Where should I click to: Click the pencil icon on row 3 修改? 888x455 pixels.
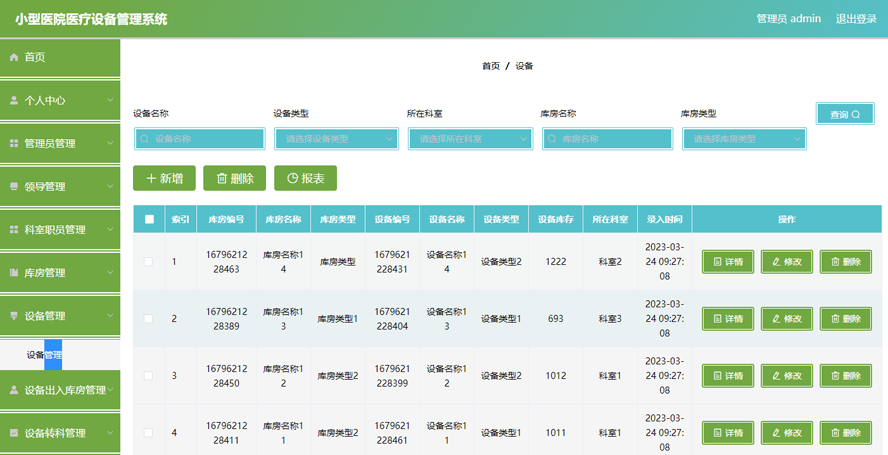776,376
